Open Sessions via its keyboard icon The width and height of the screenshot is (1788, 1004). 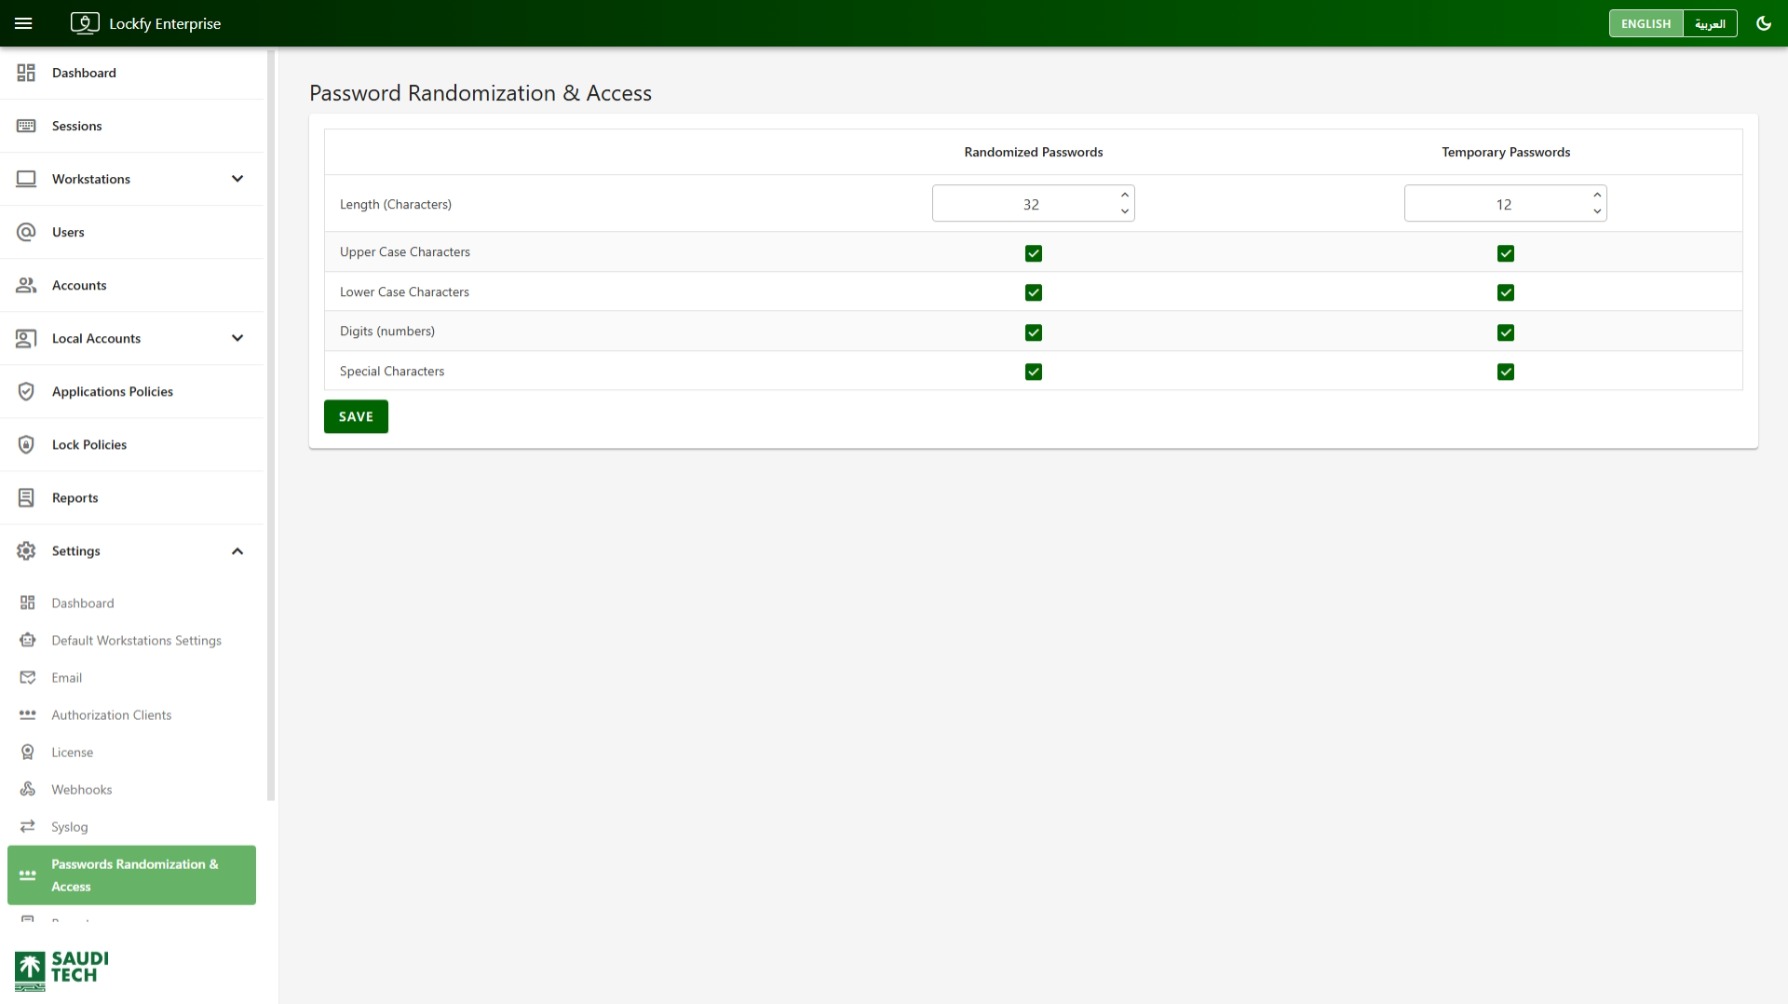click(26, 126)
